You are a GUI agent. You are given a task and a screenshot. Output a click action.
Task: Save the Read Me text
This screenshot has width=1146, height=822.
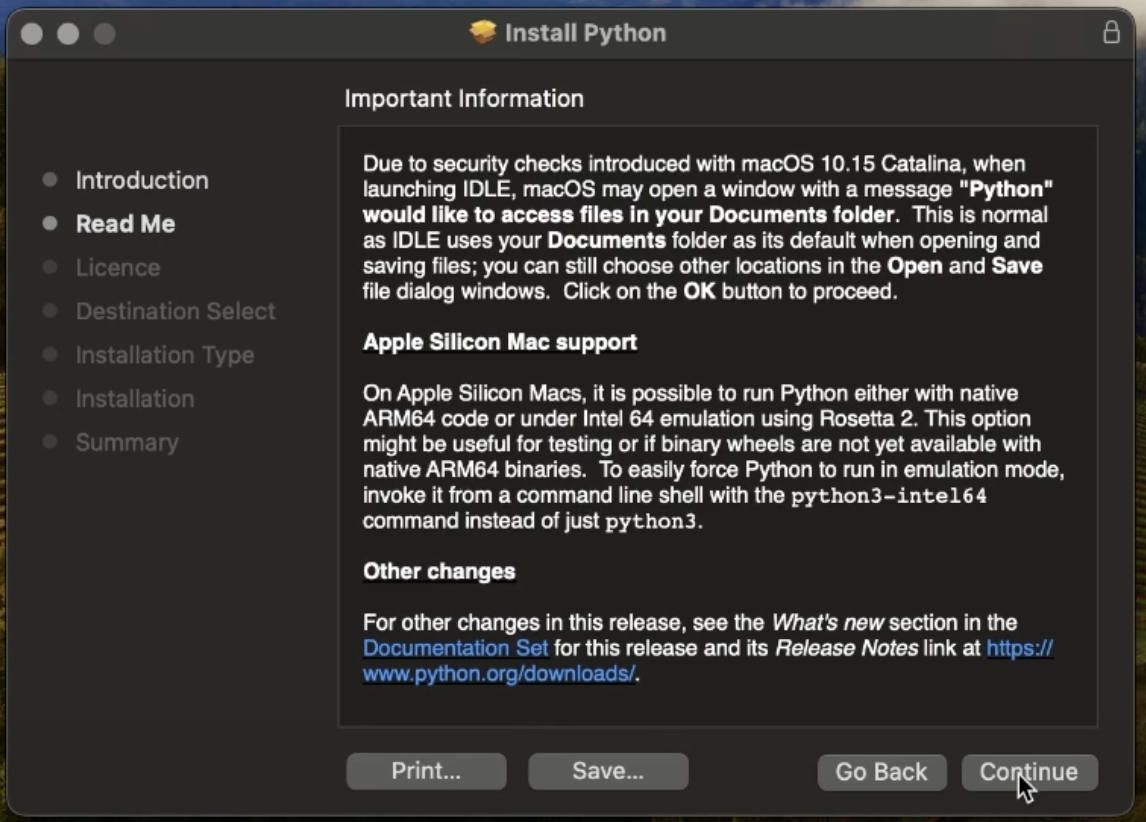point(608,772)
